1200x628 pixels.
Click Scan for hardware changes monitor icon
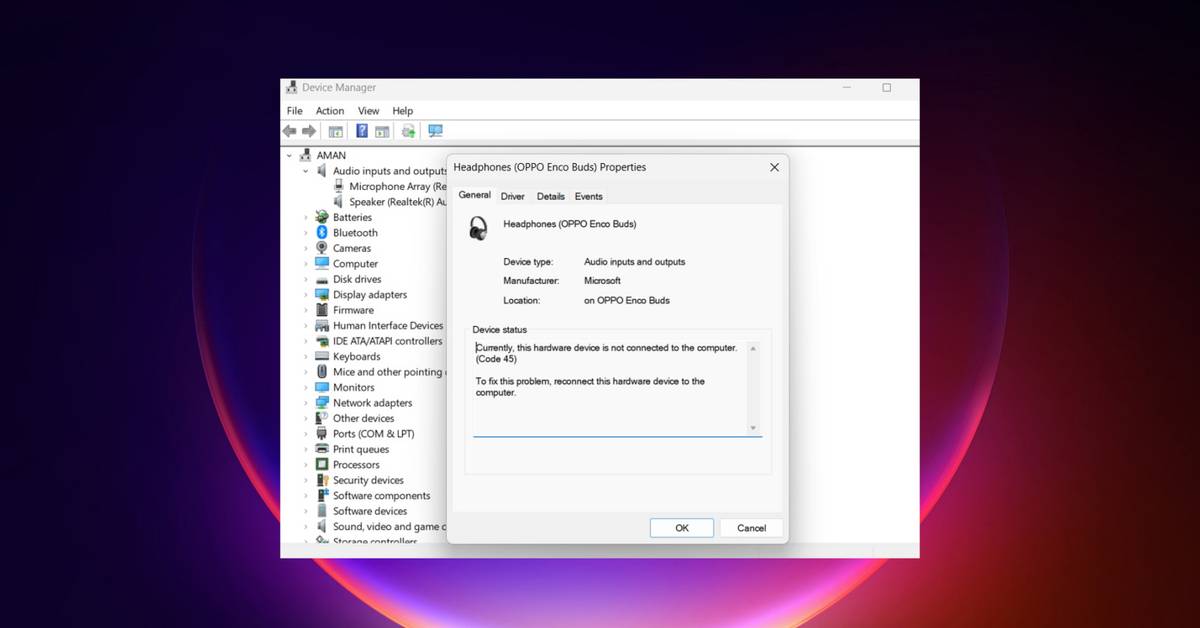tap(435, 131)
